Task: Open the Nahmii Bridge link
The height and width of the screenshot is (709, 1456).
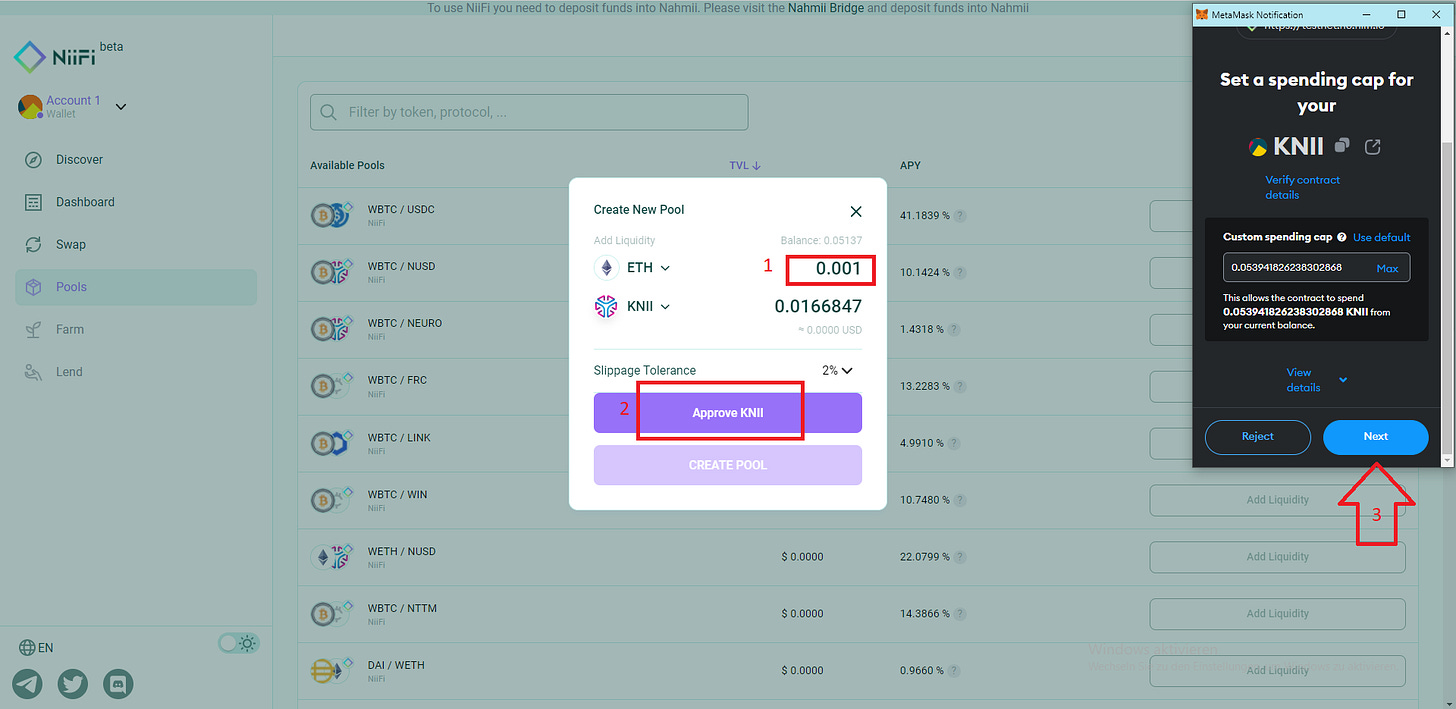Action: (824, 8)
